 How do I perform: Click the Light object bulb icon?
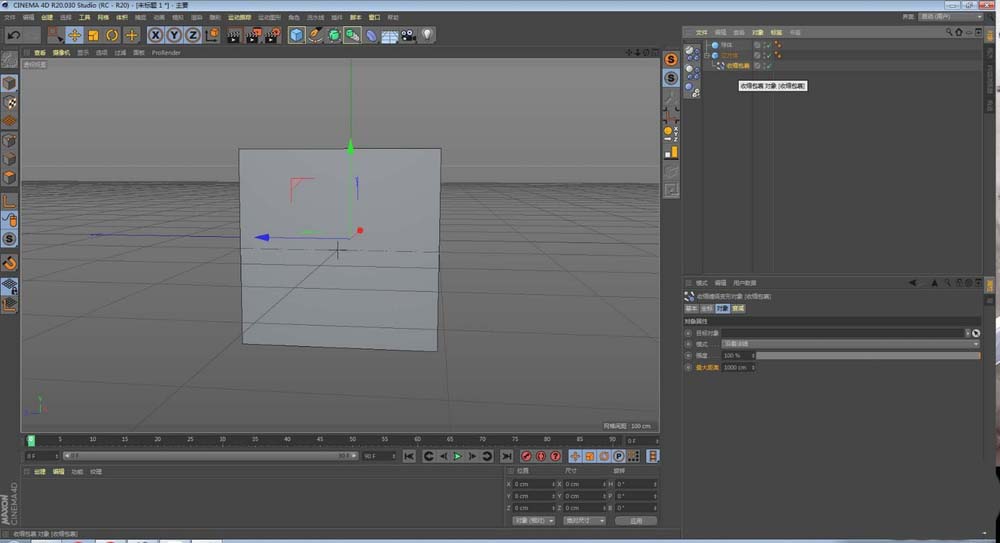pos(427,35)
